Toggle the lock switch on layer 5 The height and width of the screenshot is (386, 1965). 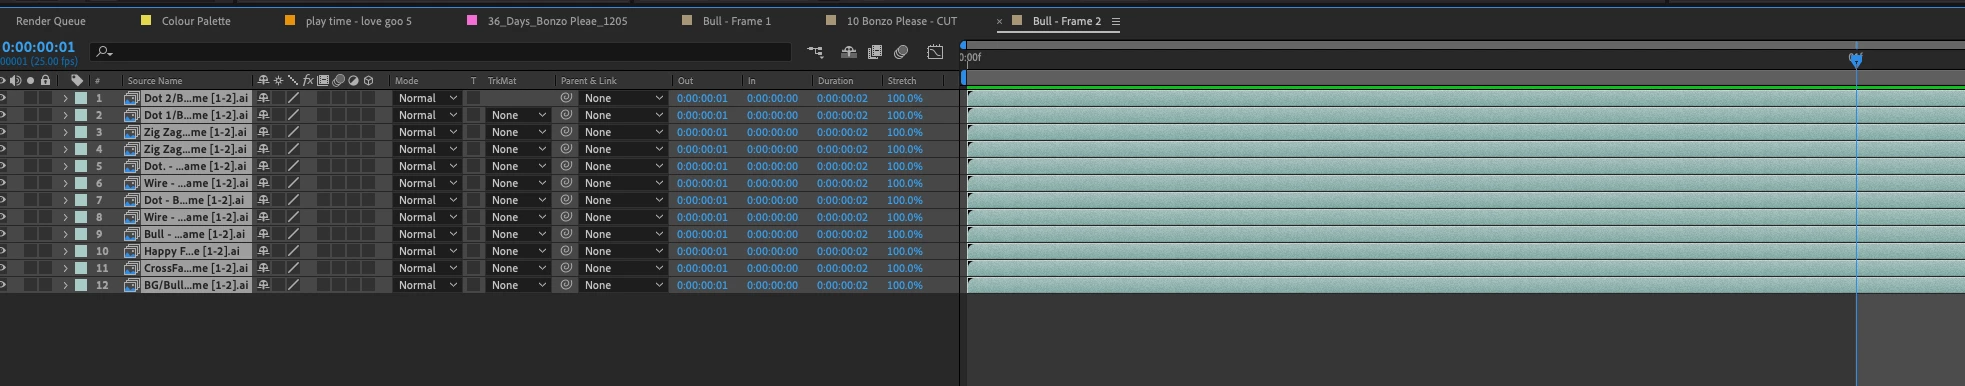click(45, 166)
